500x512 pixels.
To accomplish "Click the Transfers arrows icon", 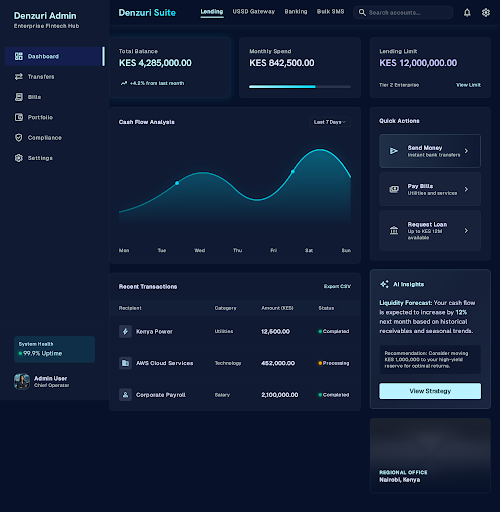I will 19,77.
